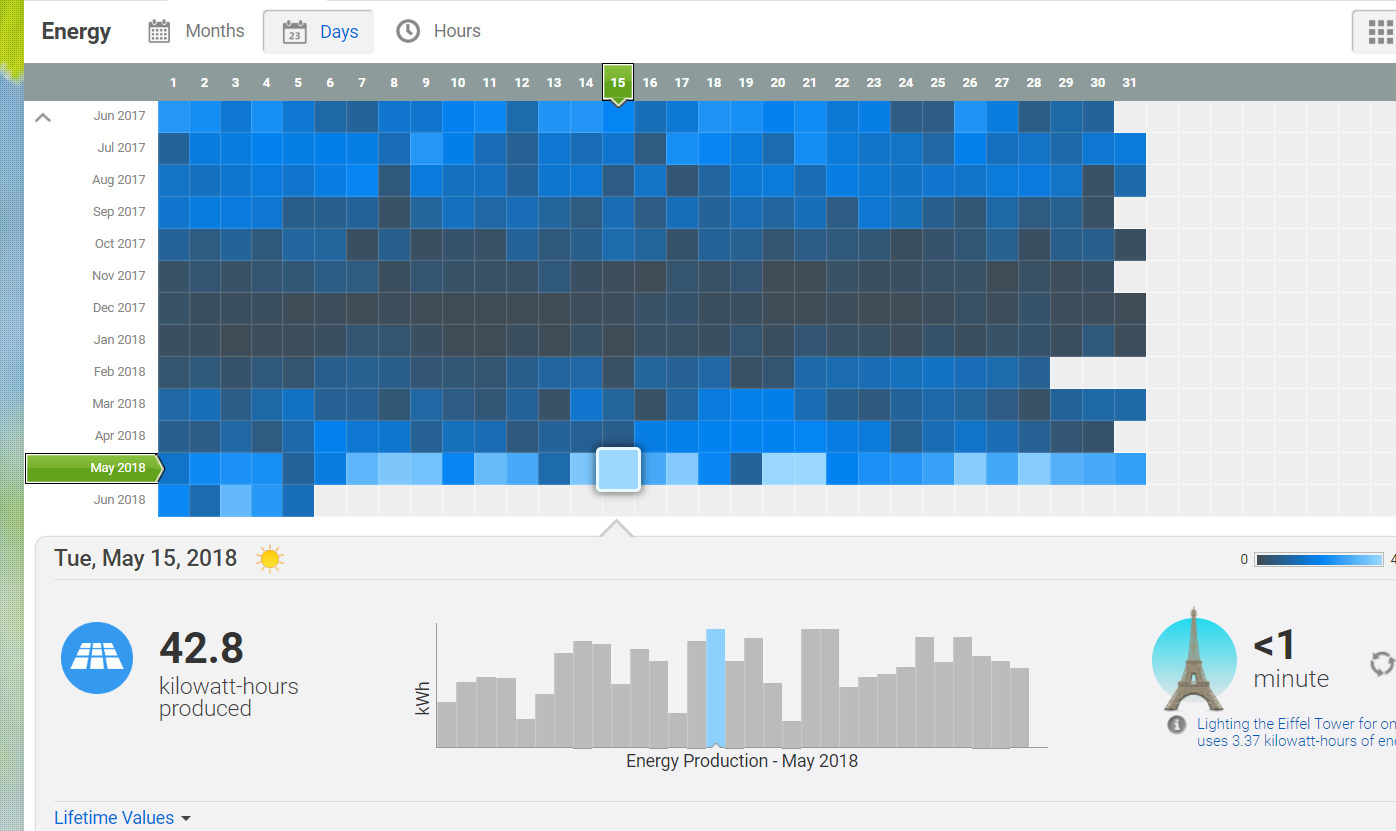The image size is (1396, 831).
Task: Click the first bar in the production chart
Action: click(446, 725)
